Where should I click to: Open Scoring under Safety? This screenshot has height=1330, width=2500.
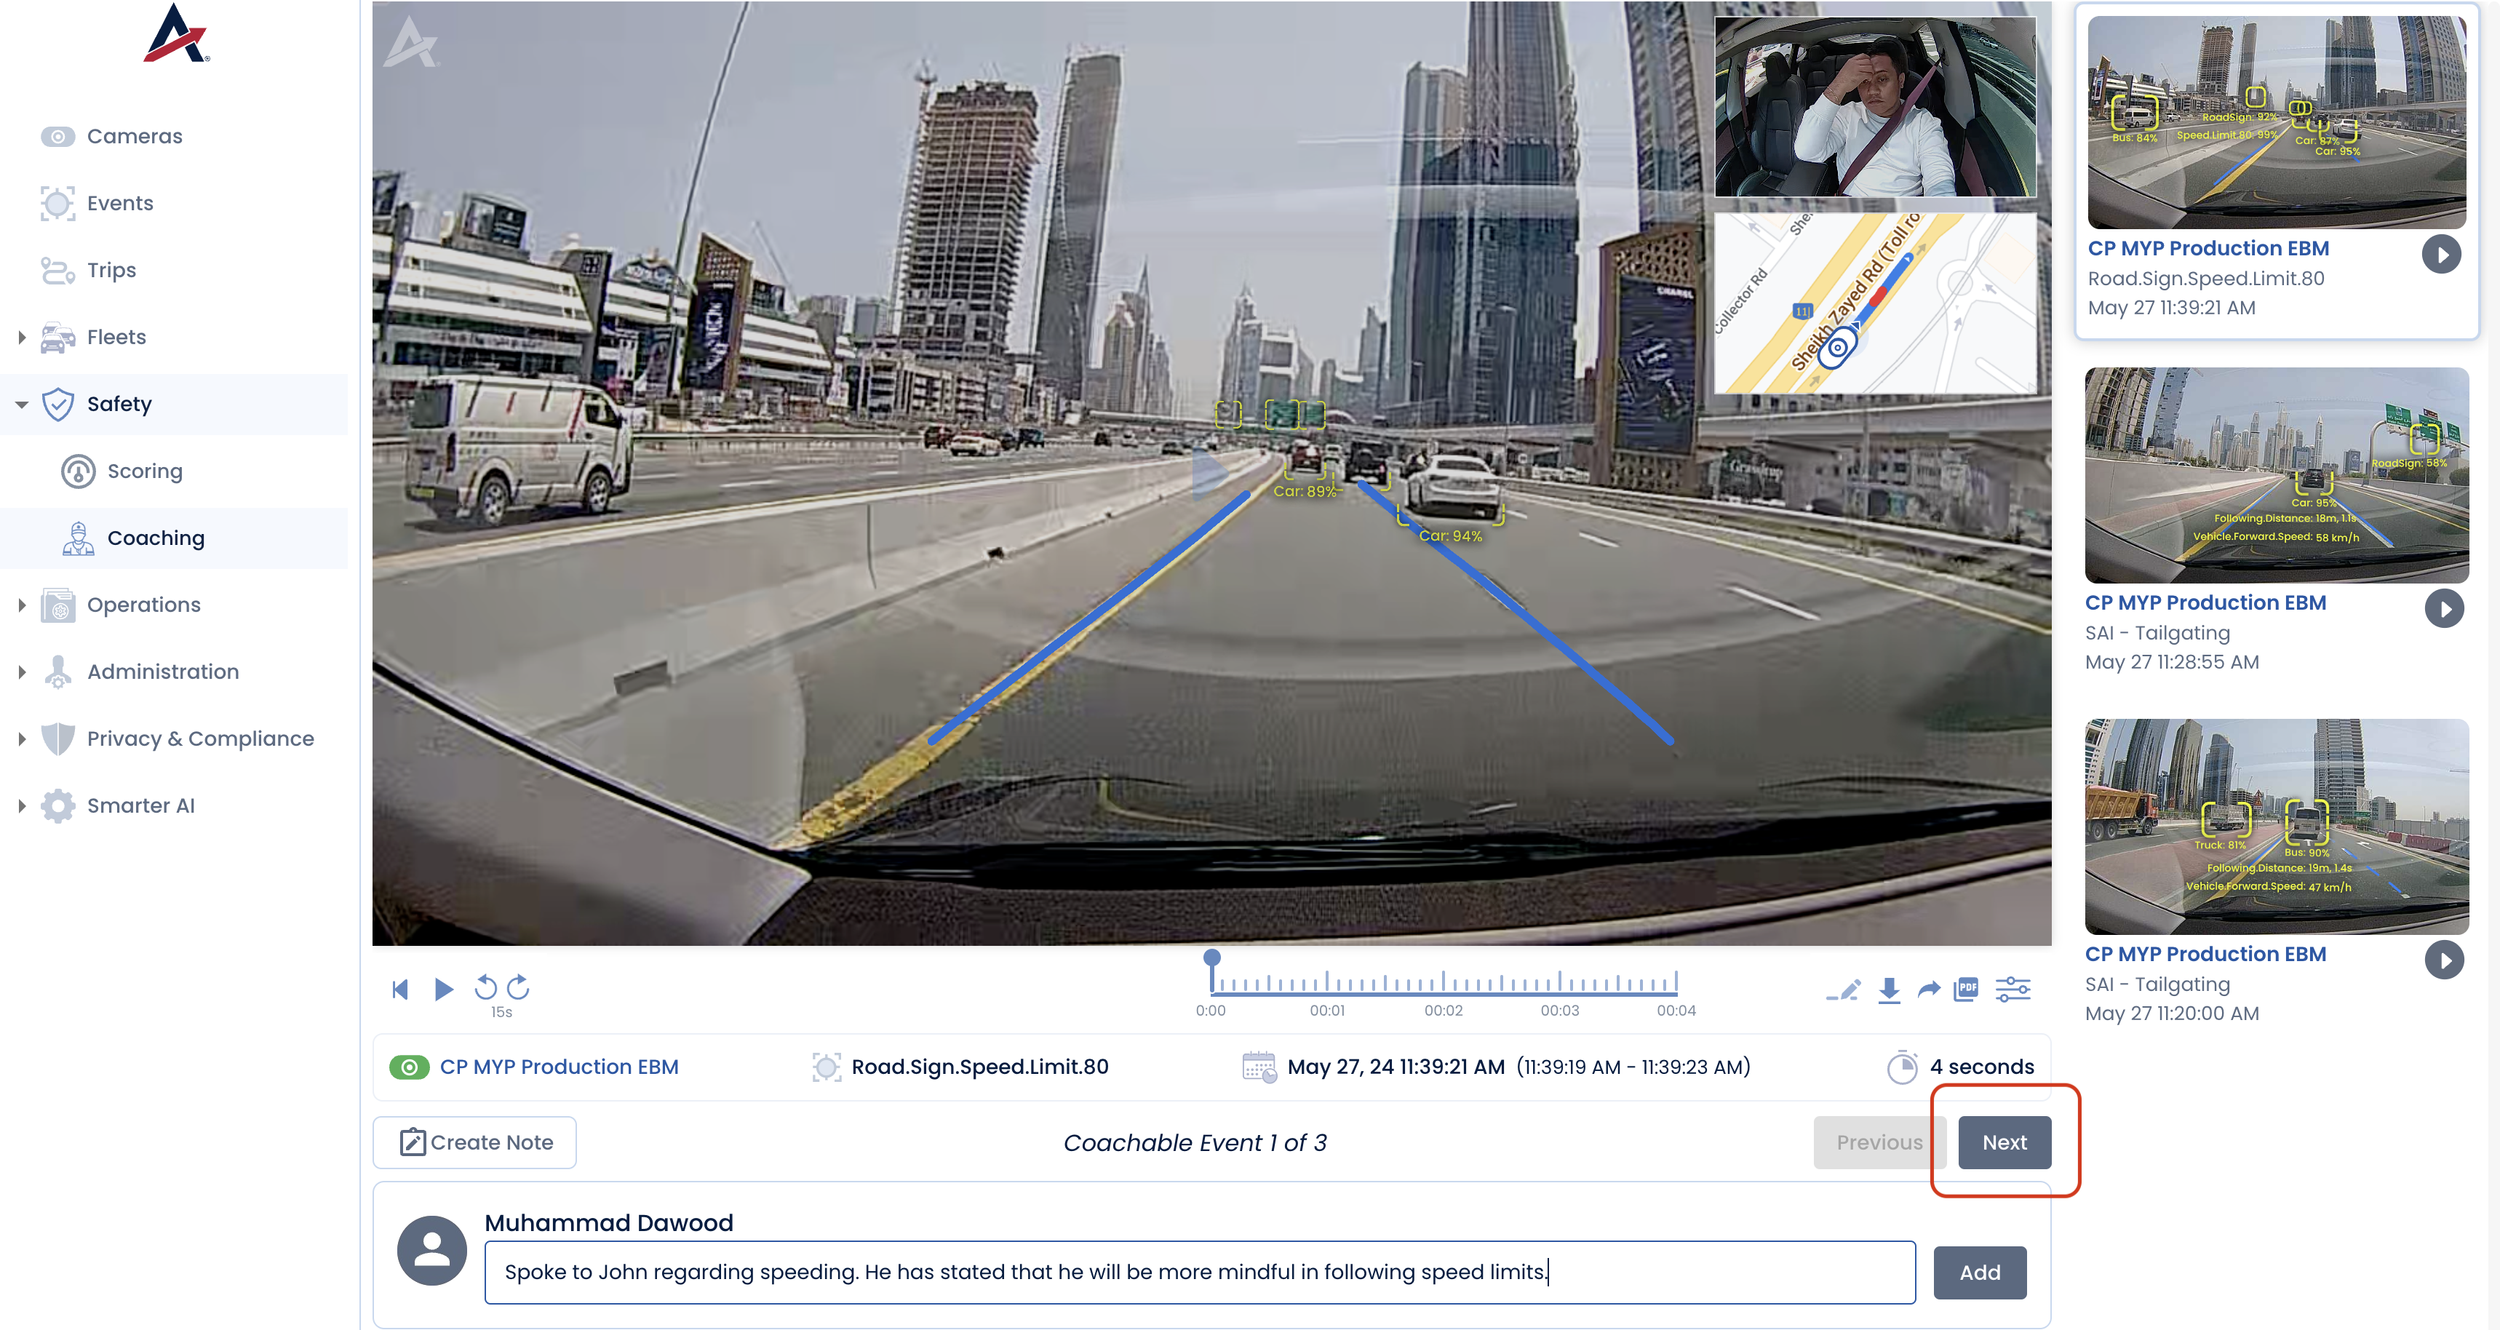[144, 471]
